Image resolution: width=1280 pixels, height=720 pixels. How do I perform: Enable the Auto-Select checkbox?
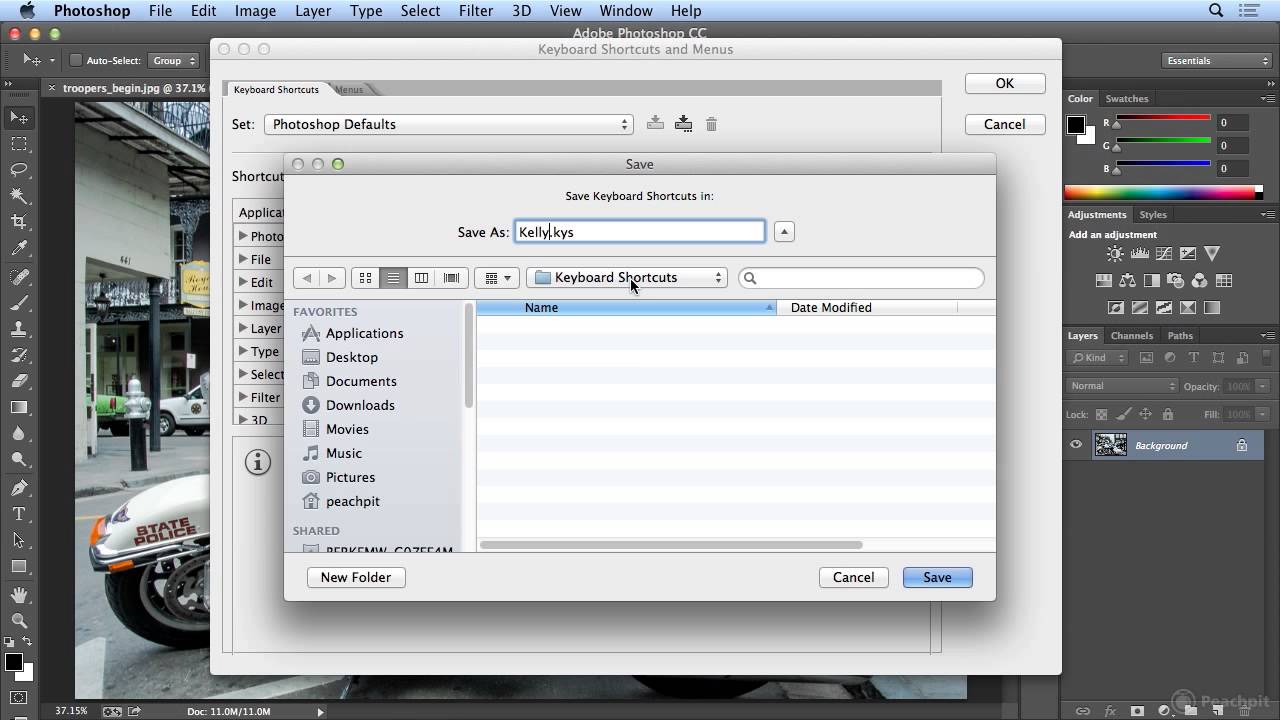[75, 61]
